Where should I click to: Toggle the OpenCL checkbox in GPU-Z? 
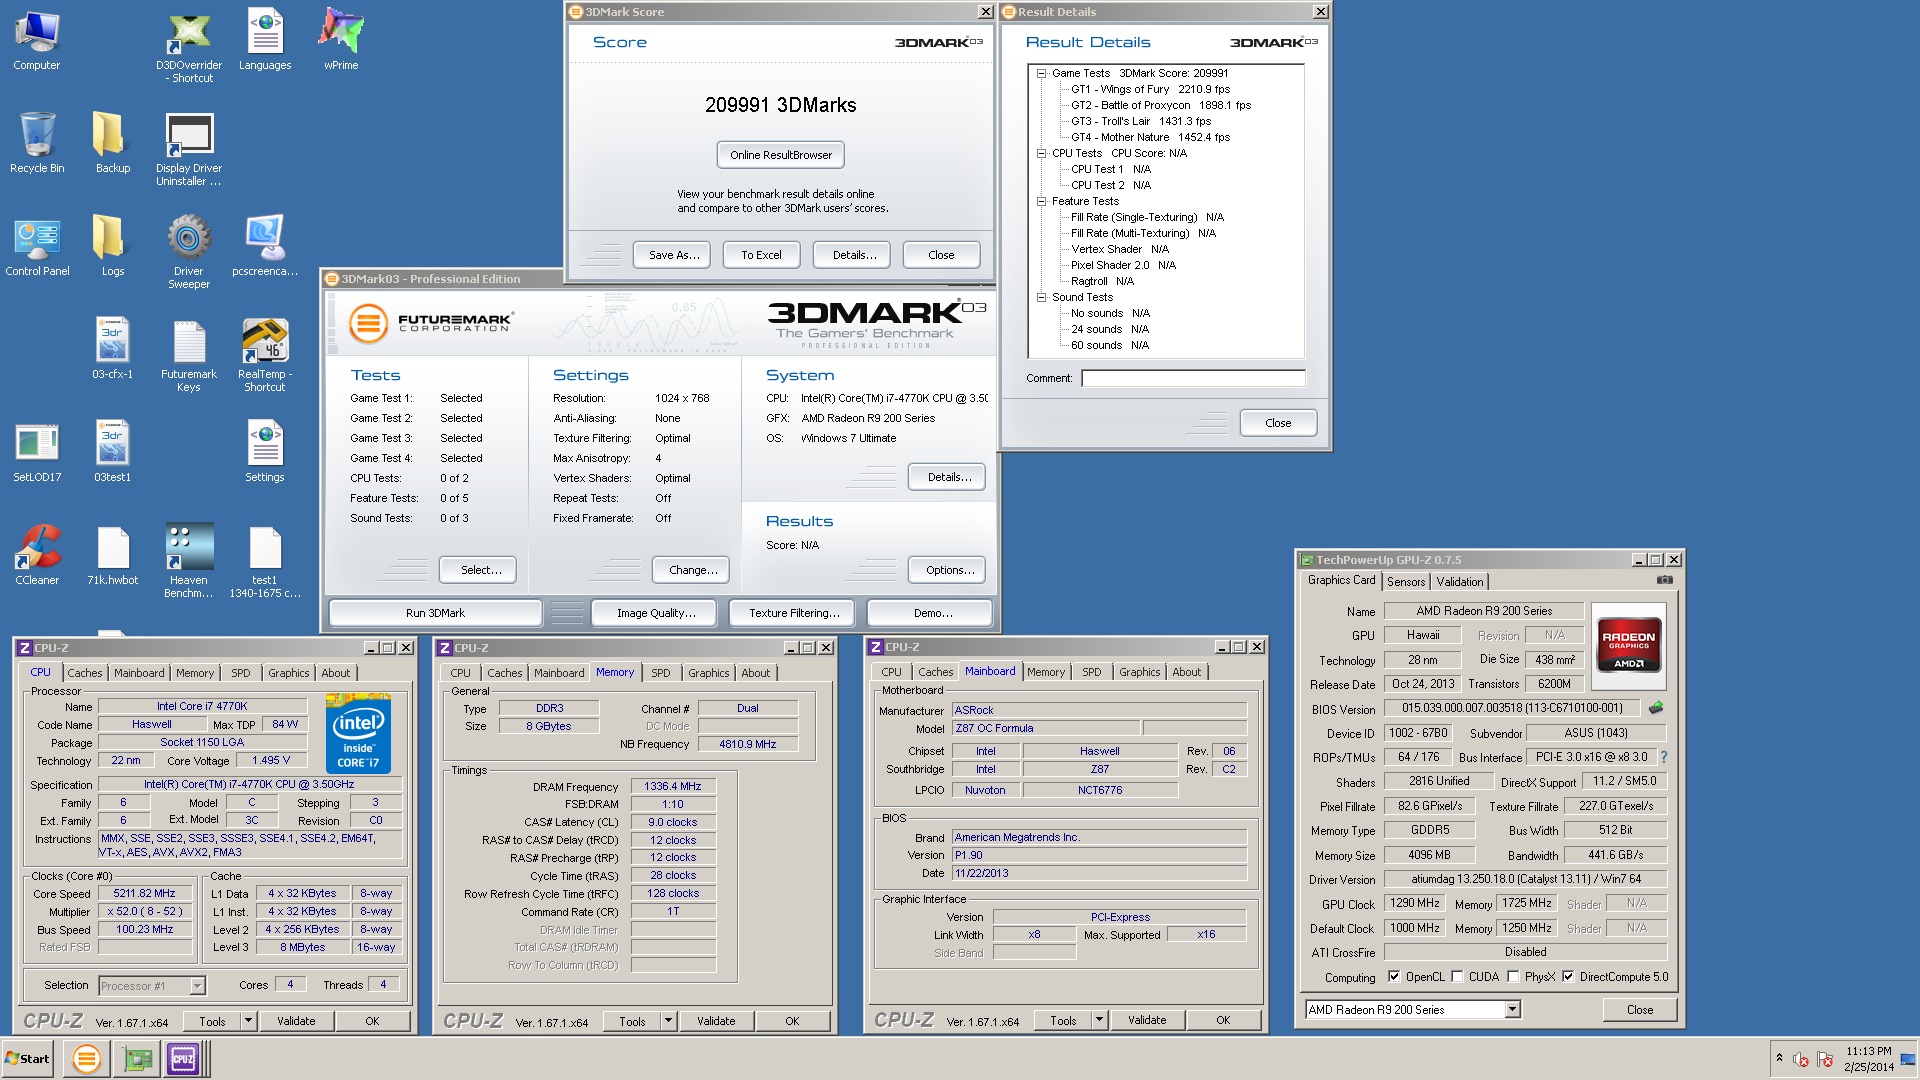click(x=1394, y=977)
